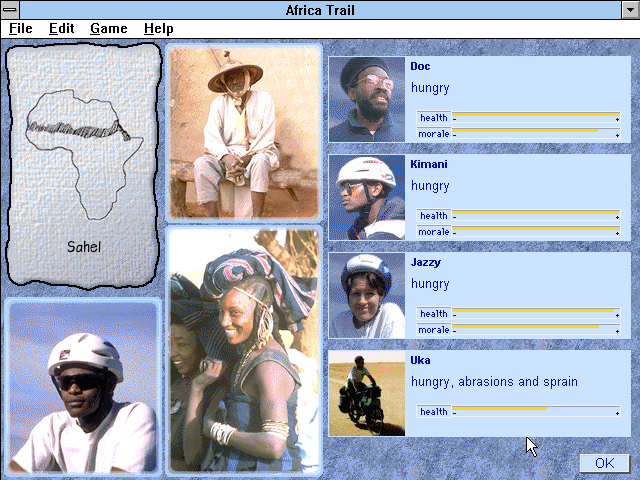The height and width of the screenshot is (480, 640).
Task: Click Doc's portrait photo
Action: (x=367, y=99)
